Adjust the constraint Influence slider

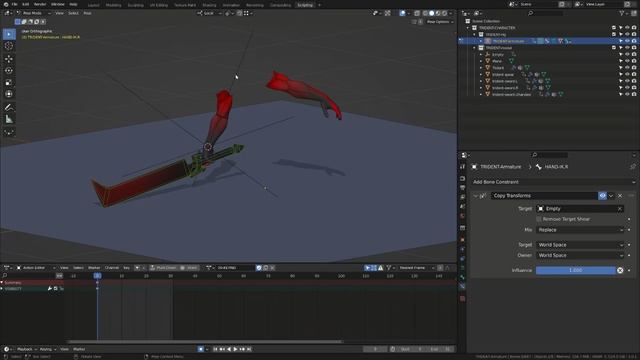pos(576,271)
